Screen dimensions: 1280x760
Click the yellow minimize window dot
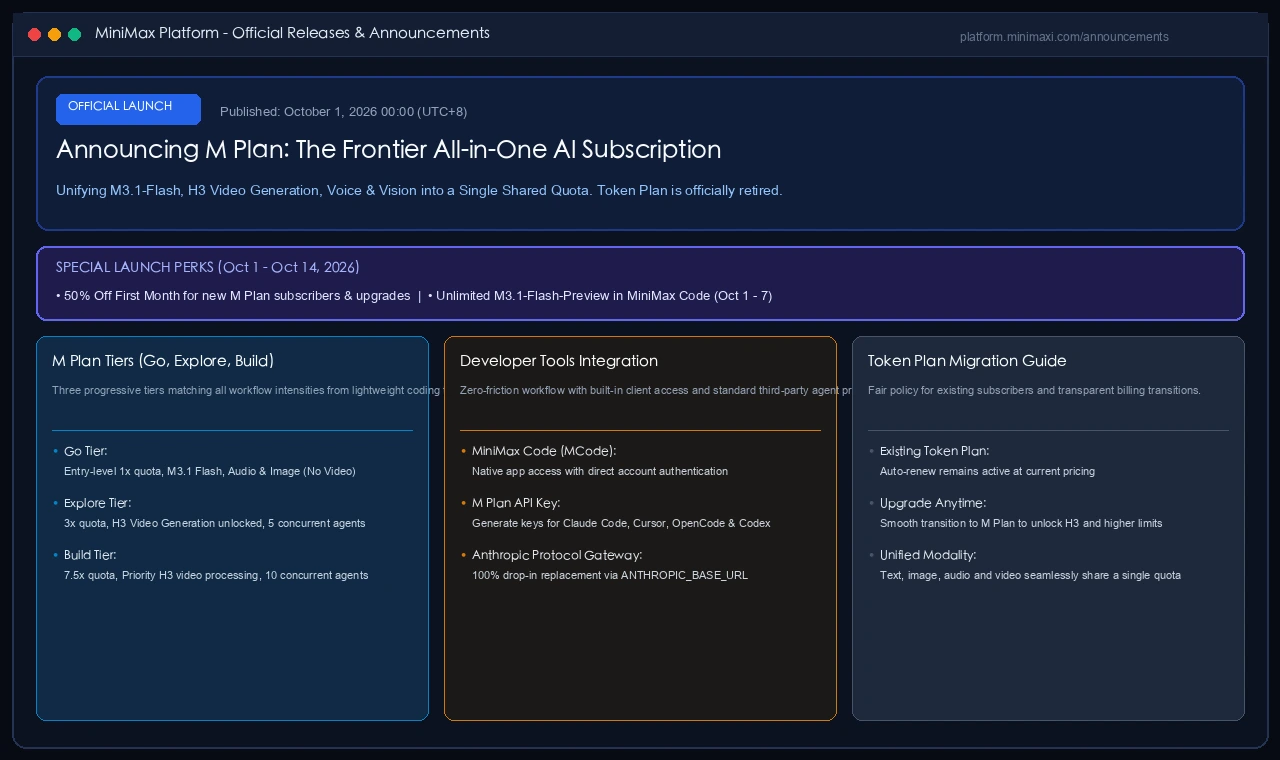(54, 34)
